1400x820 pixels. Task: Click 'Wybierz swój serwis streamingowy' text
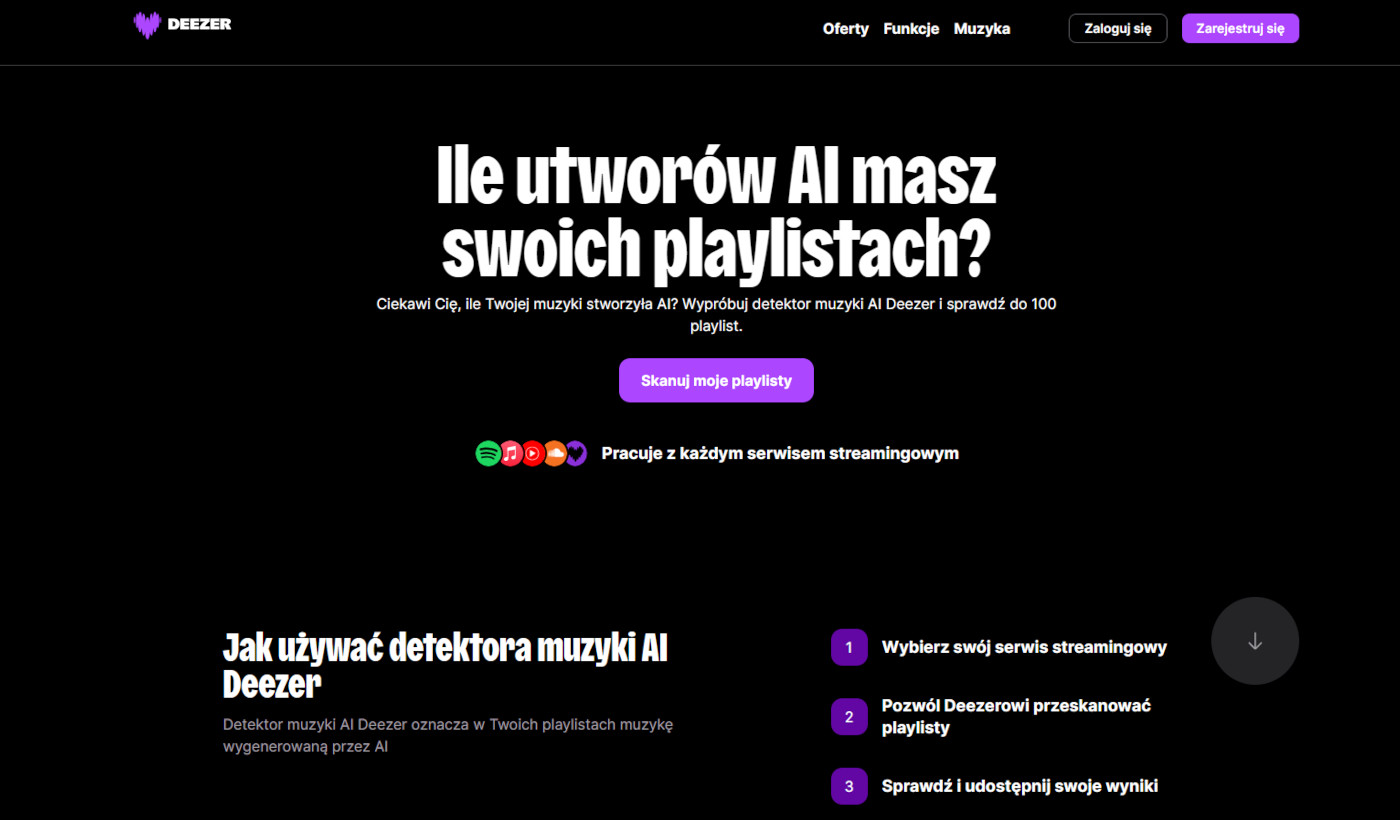[x=1024, y=647]
